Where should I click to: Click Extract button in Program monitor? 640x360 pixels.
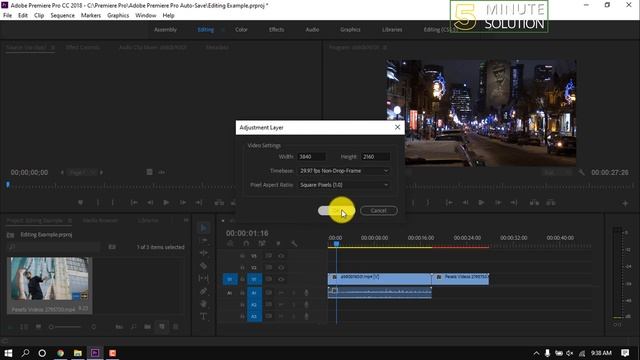tap(551, 202)
